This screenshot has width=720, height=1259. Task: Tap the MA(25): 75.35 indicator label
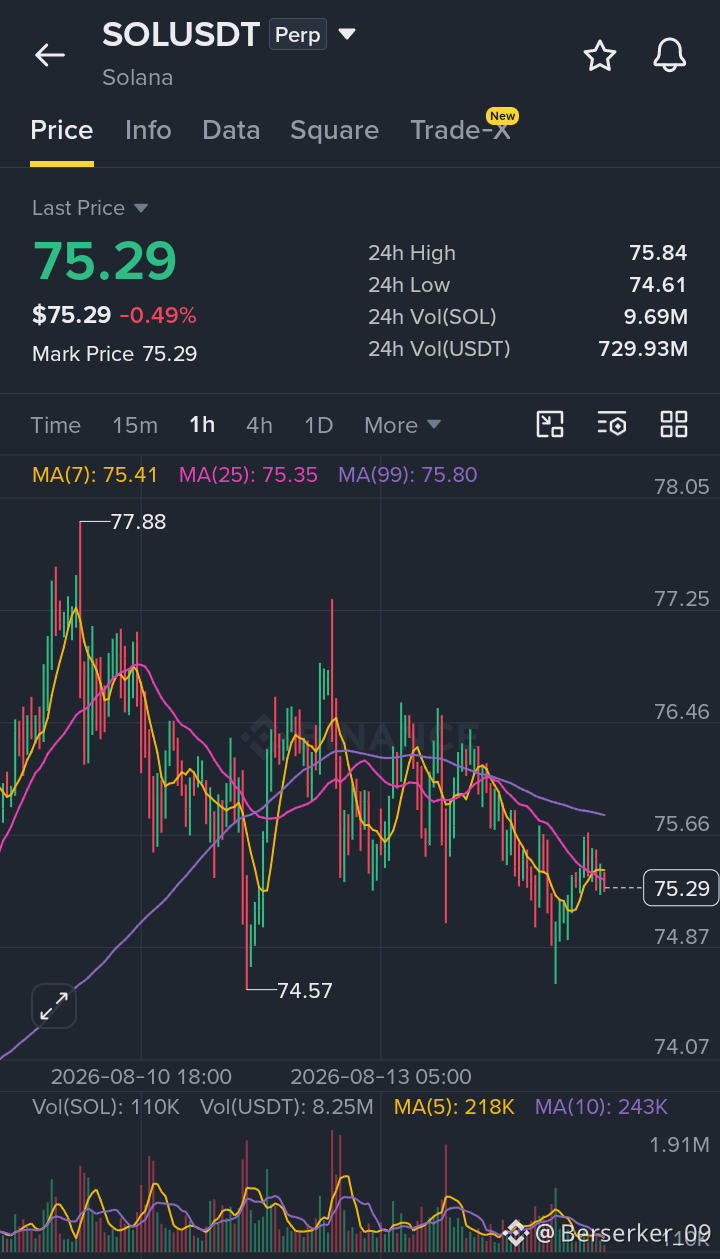248,475
